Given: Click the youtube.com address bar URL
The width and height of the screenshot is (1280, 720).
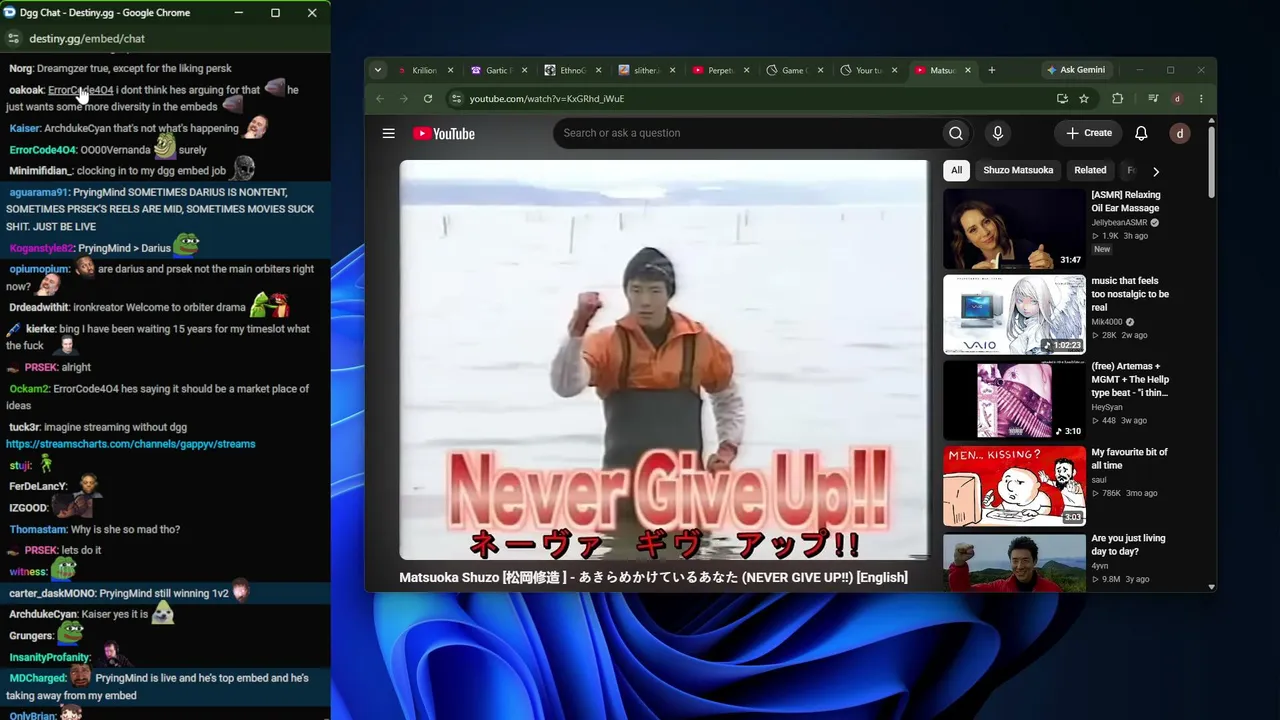Looking at the screenshot, I should pyautogui.click(x=547, y=99).
